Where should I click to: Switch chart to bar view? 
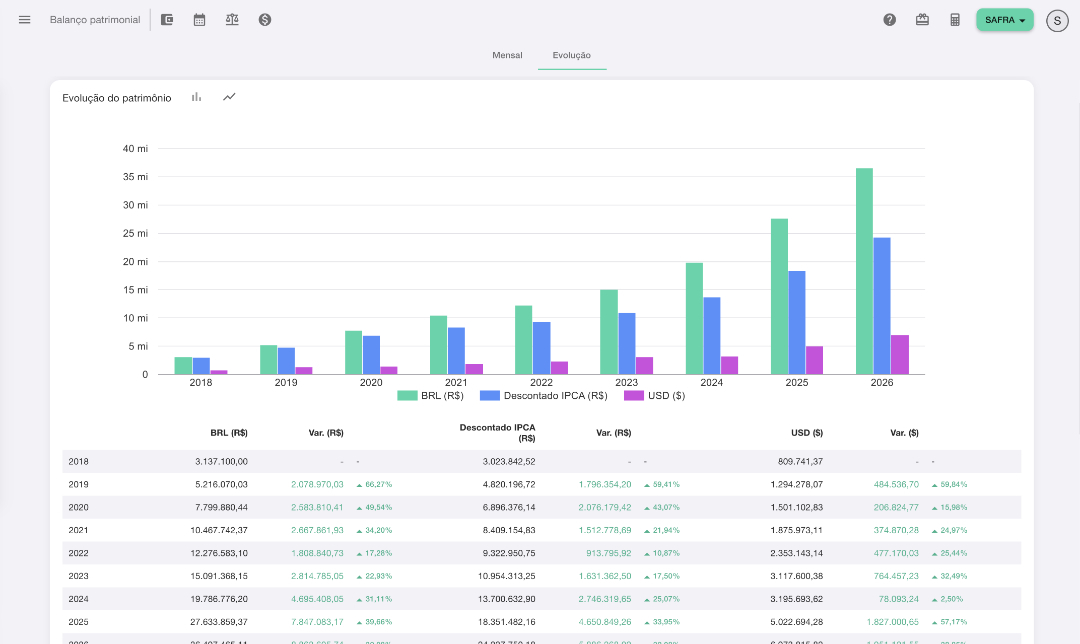197,97
